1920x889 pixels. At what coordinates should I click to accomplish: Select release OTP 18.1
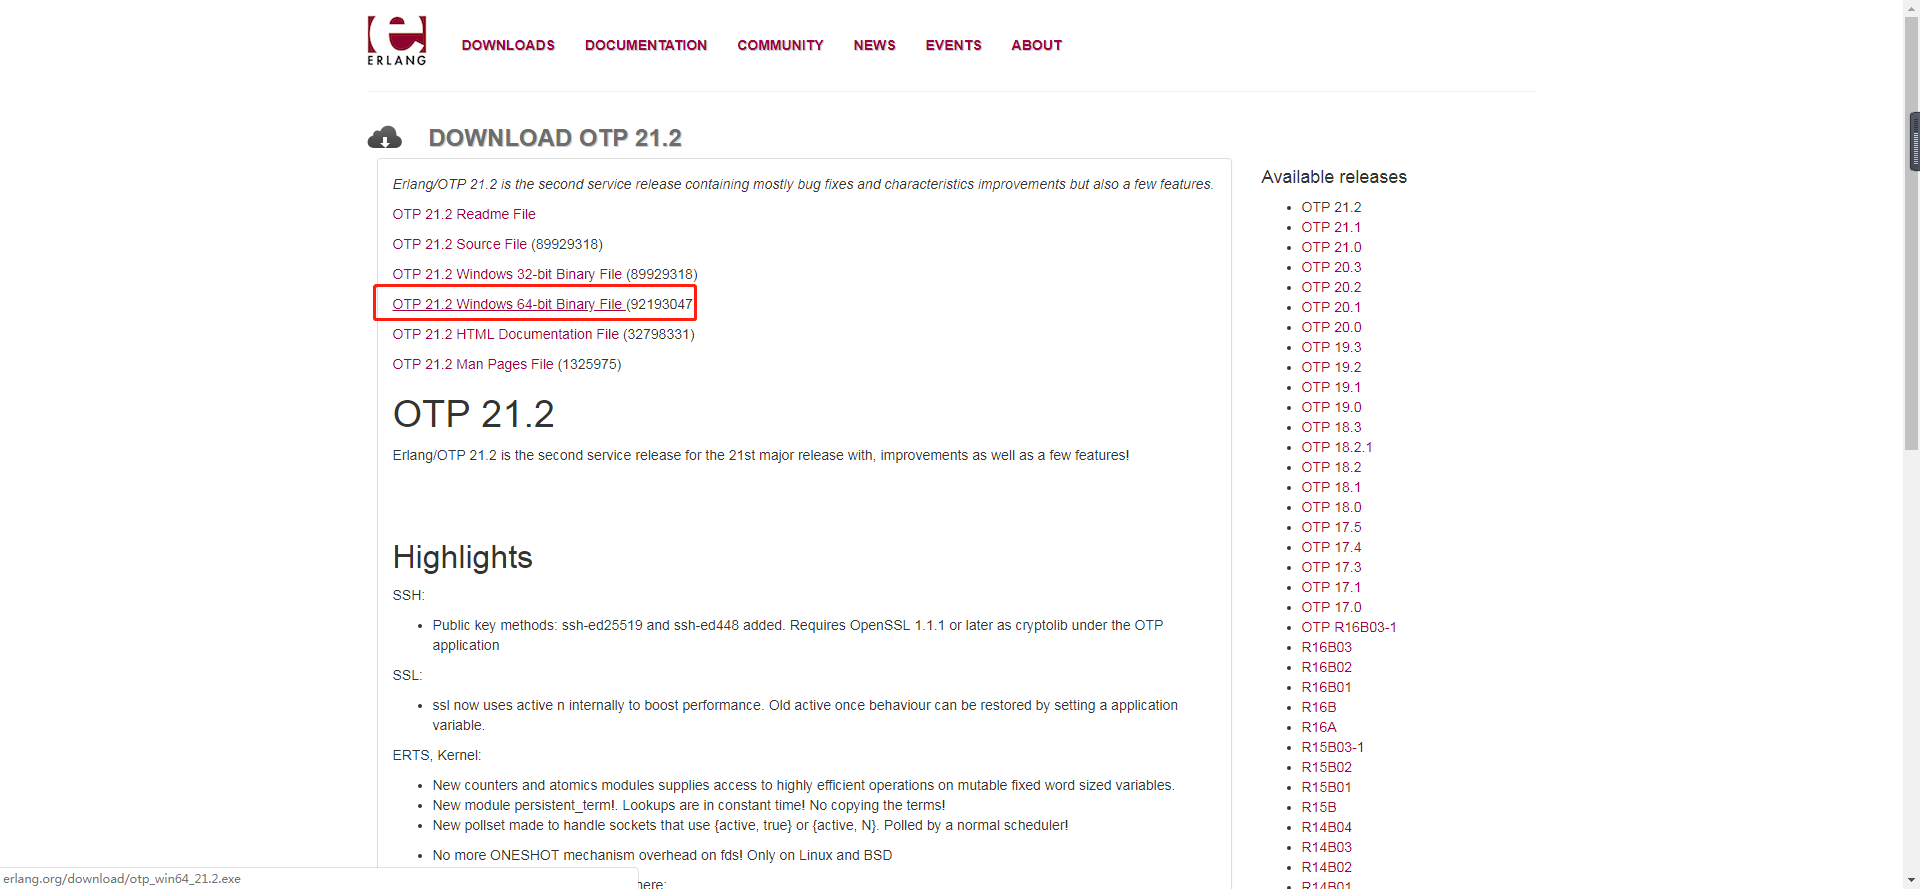(1331, 487)
